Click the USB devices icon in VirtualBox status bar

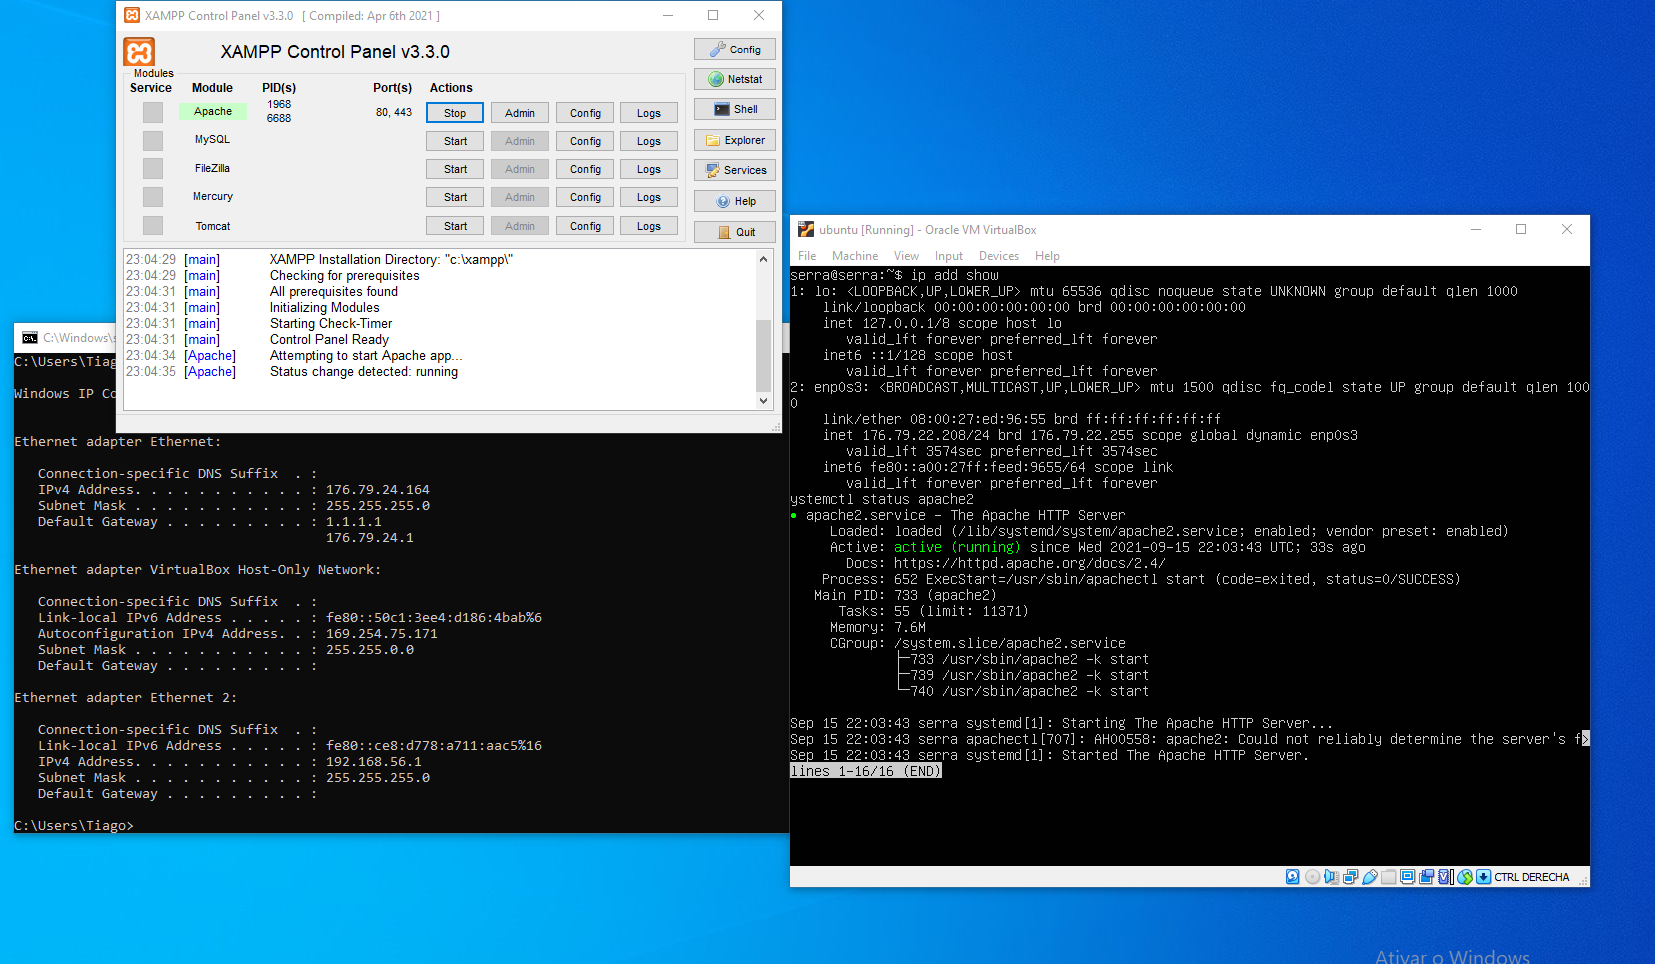(x=1370, y=877)
